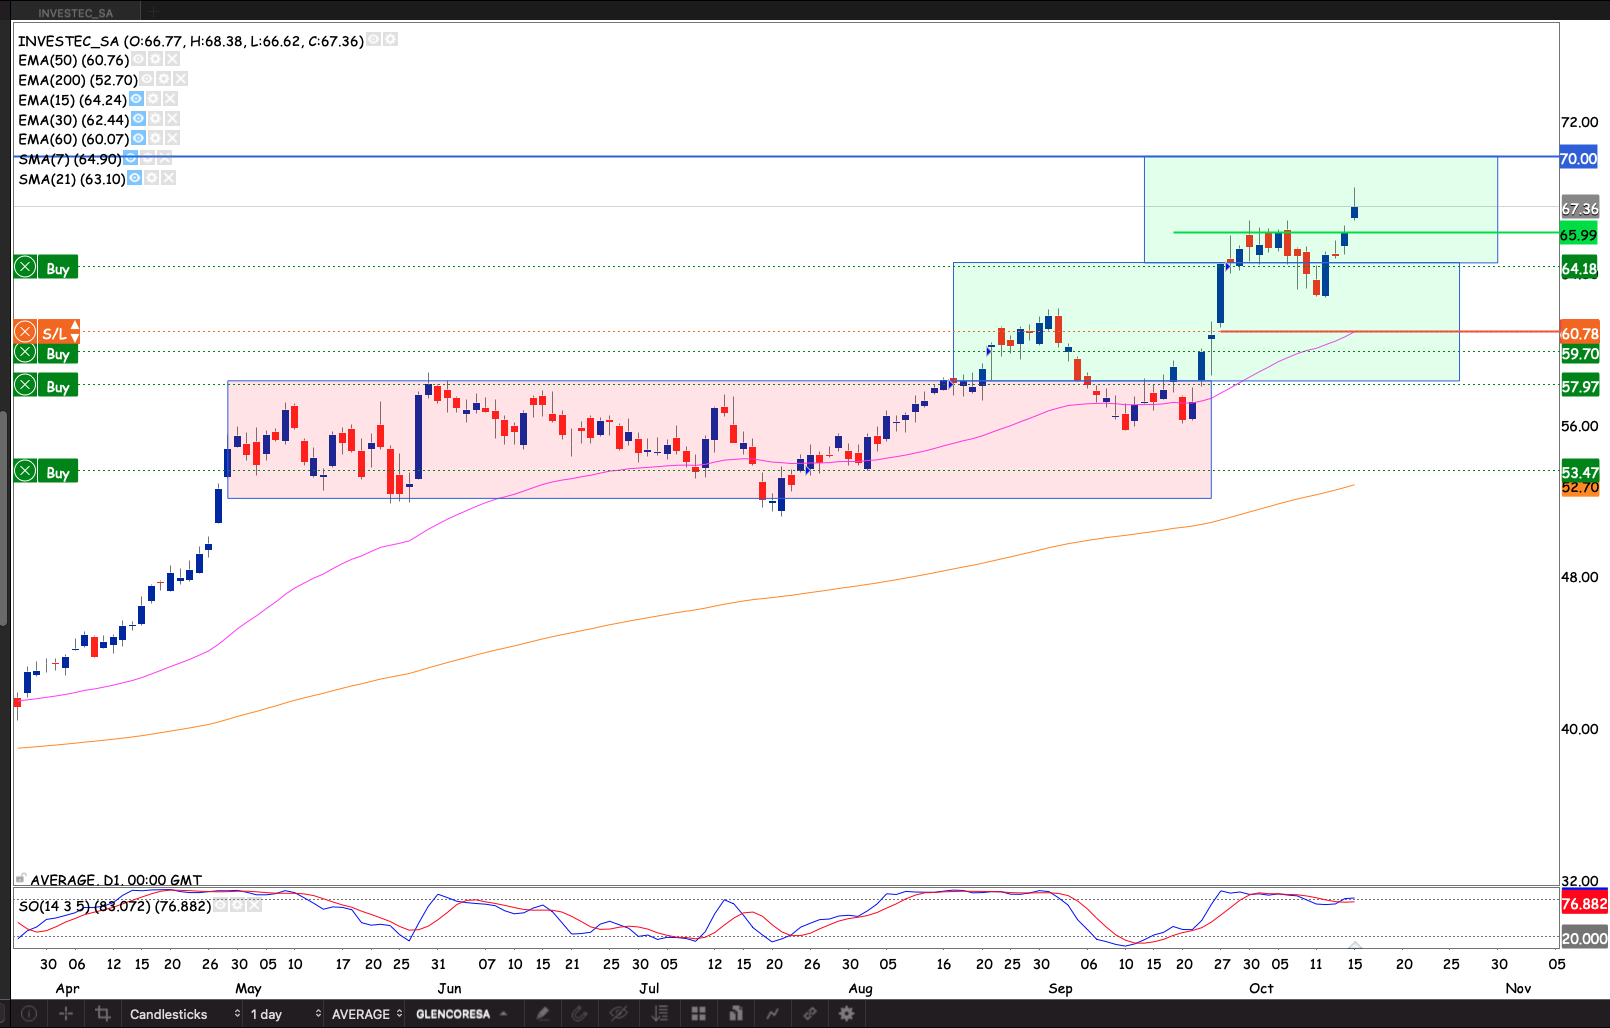This screenshot has width=1610, height=1028.
Task: Open the 1 day timeframe dropdown
Action: pos(285,1014)
